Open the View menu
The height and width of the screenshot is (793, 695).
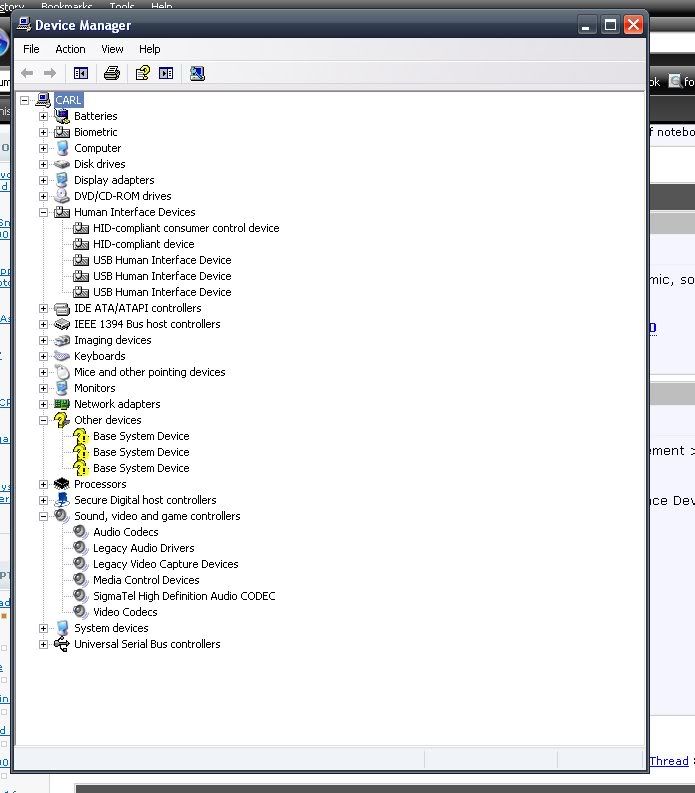pos(112,49)
